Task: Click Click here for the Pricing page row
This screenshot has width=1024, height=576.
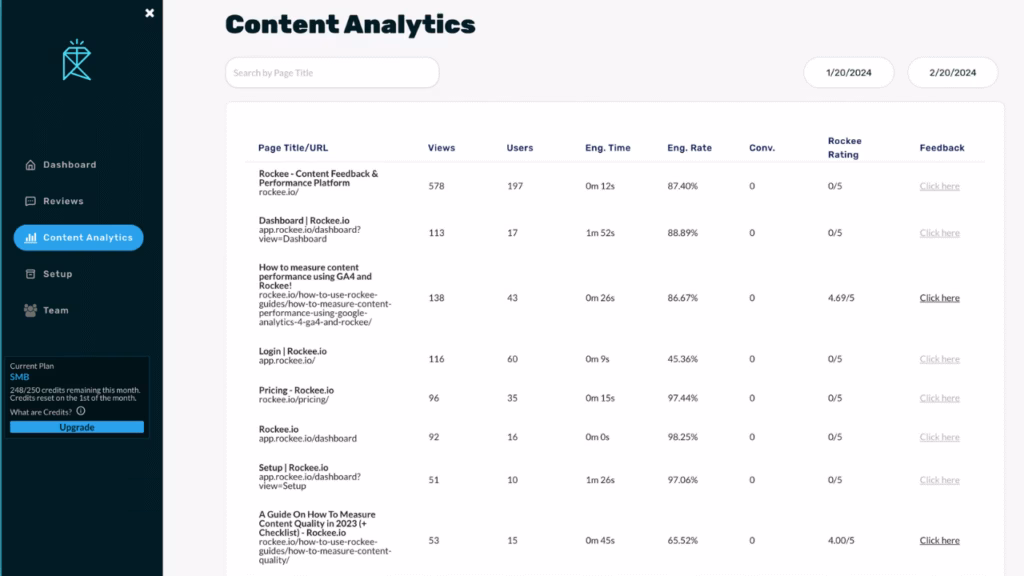Action: pos(938,397)
